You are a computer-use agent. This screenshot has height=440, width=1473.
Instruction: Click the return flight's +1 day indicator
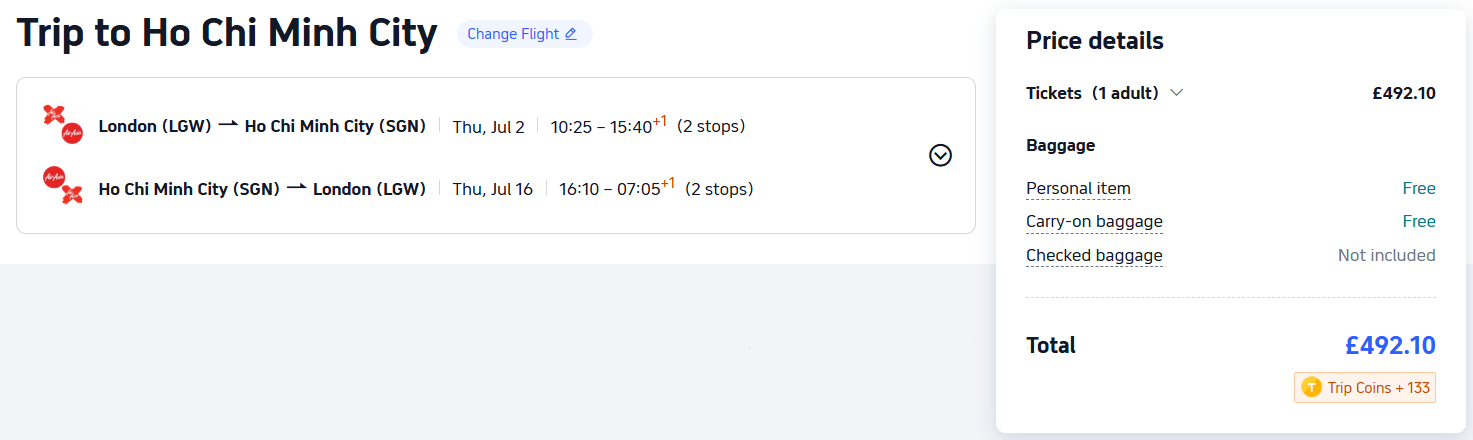coord(668,183)
